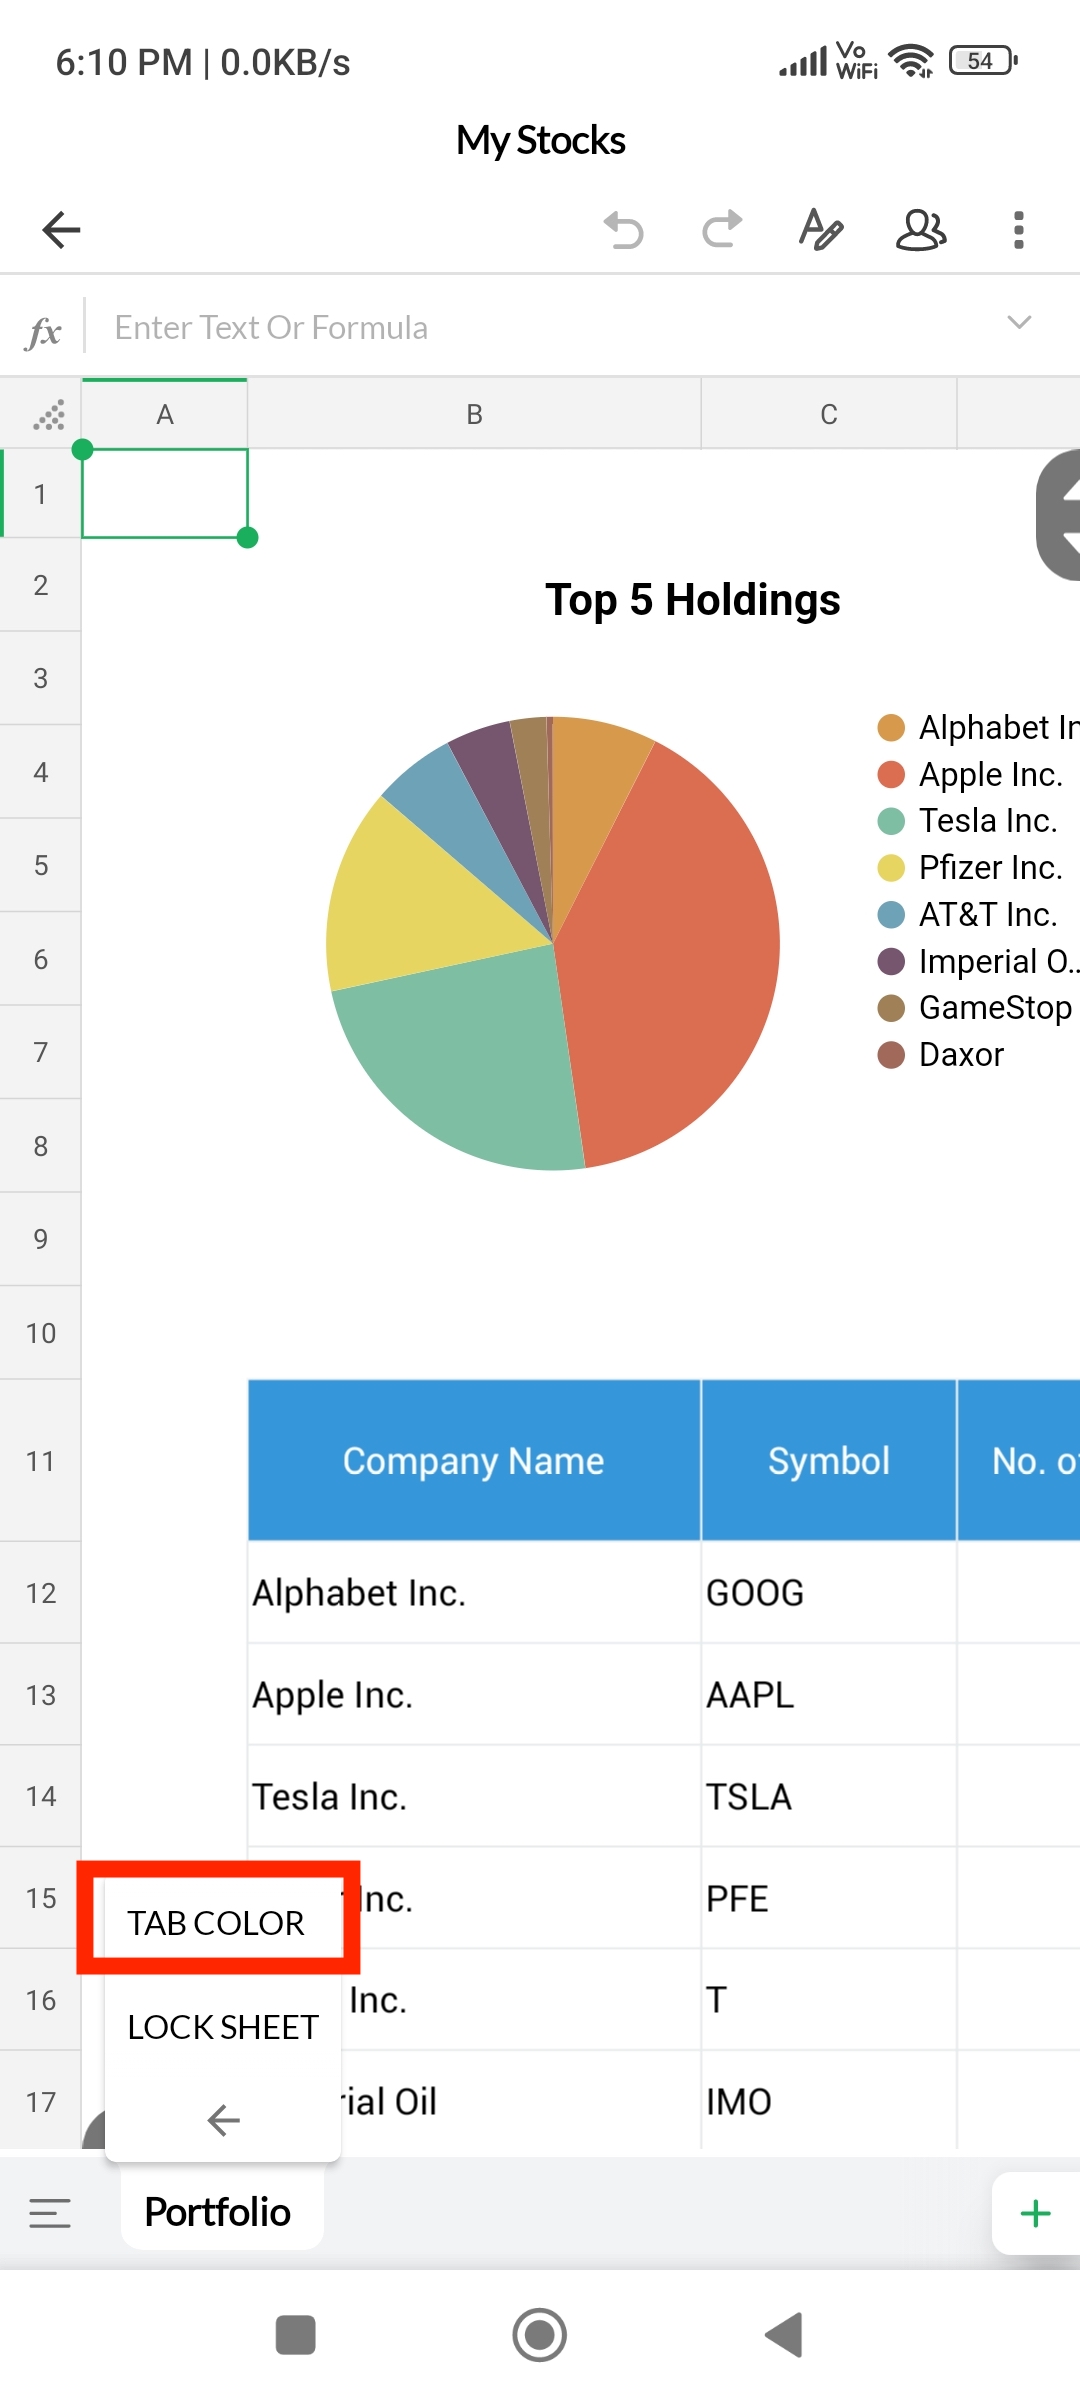Open the sheets list hamburger icon
This screenshot has height=2400, width=1080.
(50, 2213)
